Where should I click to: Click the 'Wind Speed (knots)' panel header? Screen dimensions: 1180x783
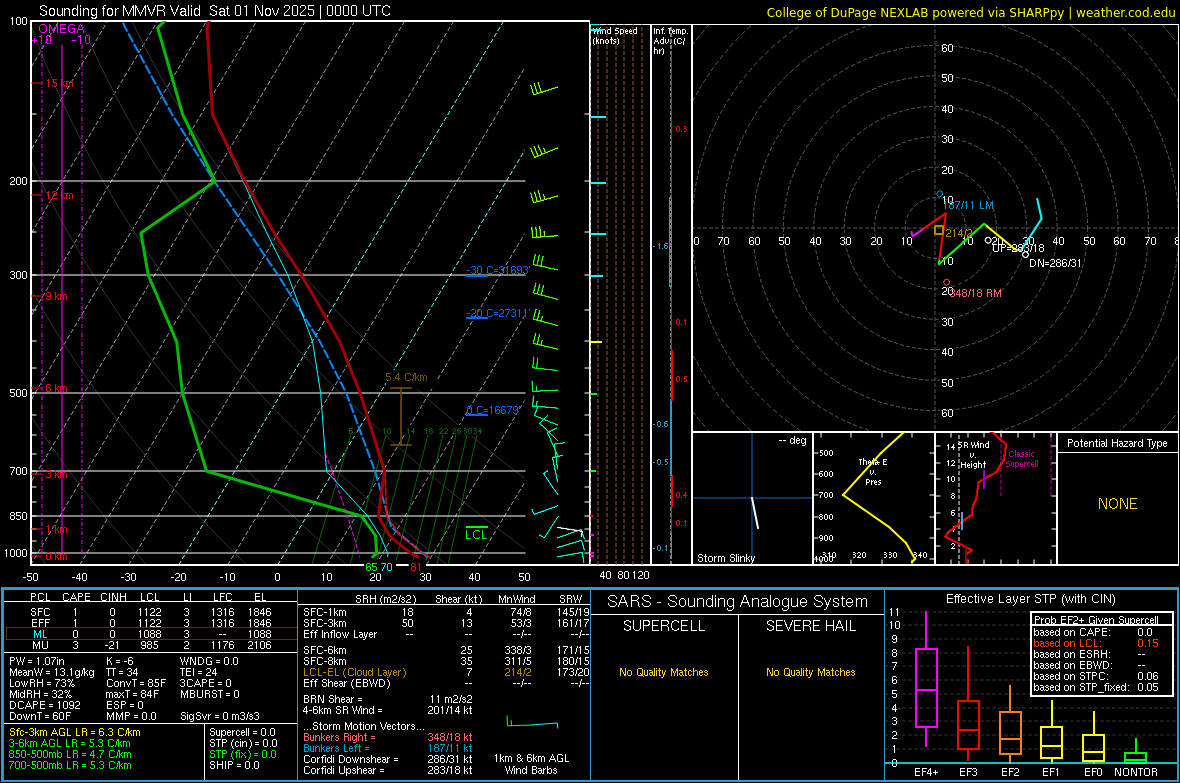615,35
